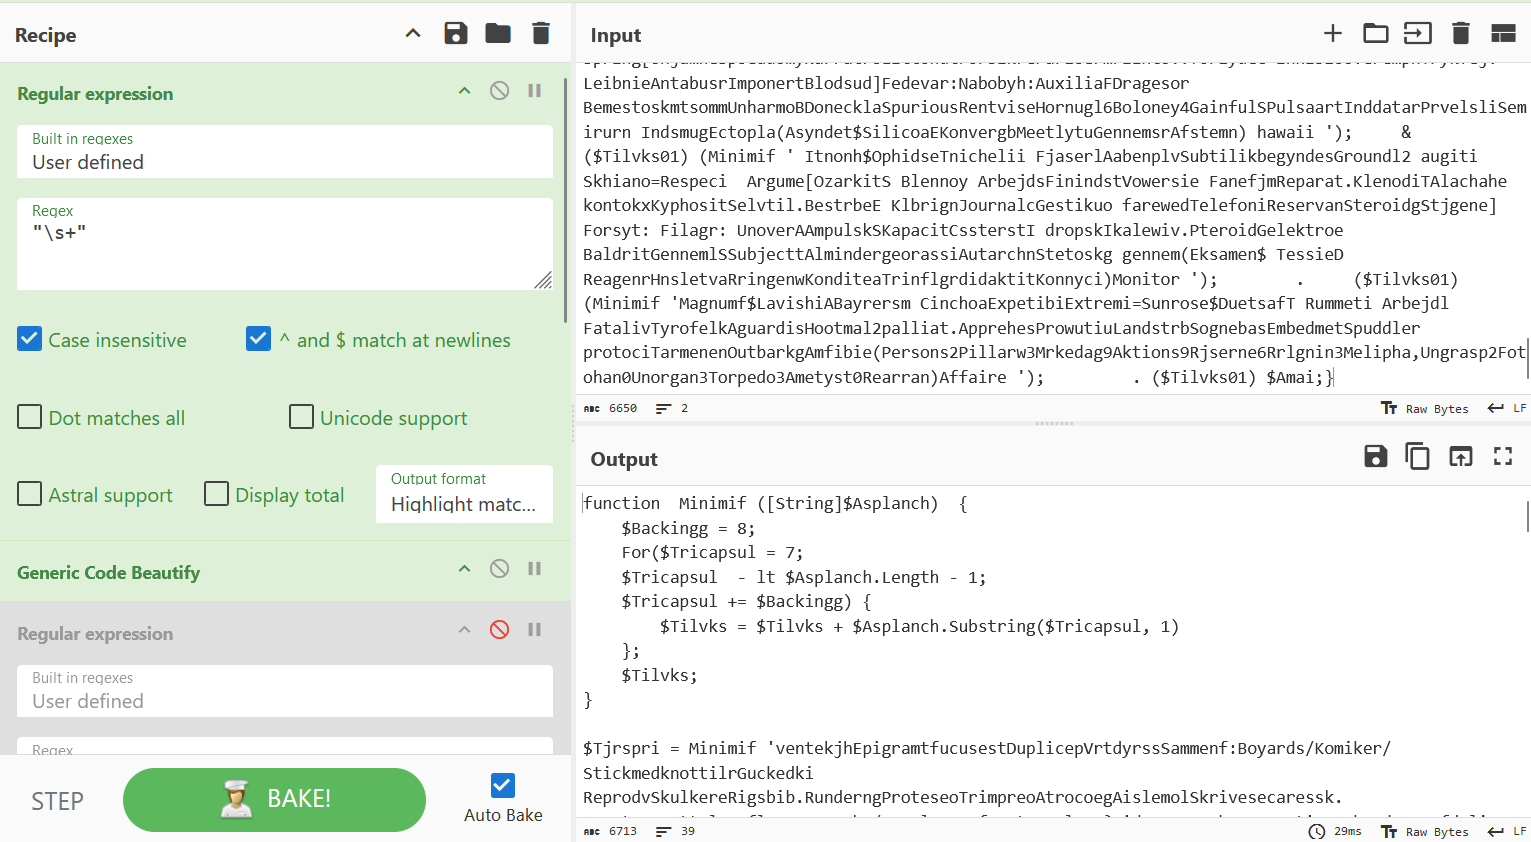The width and height of the screenshot is (1531, 842).
Task: Clear the recipe using the trash icon
Action: 541,33
